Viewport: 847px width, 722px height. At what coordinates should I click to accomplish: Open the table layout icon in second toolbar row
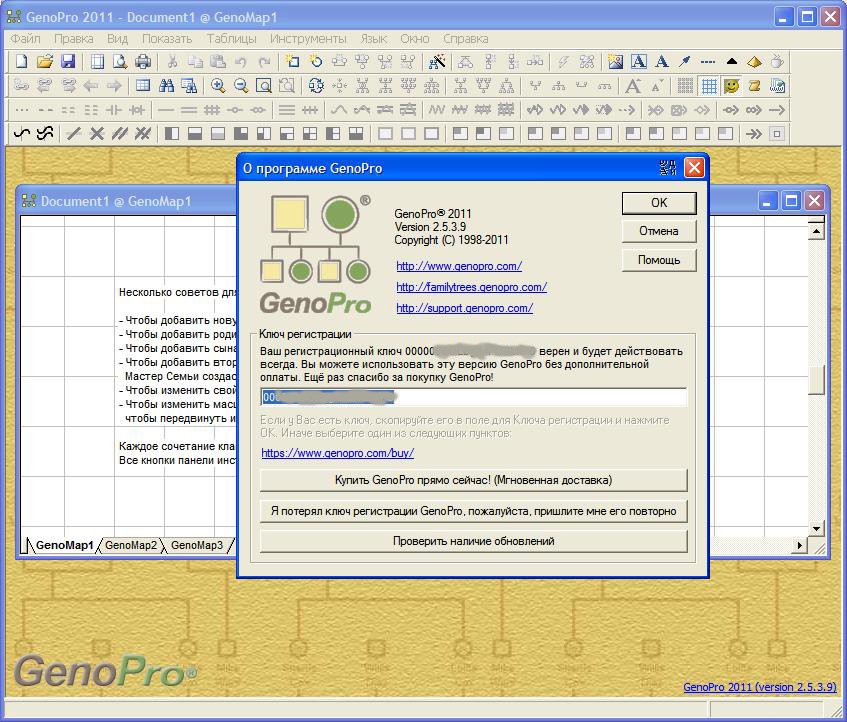pos(143,85)
